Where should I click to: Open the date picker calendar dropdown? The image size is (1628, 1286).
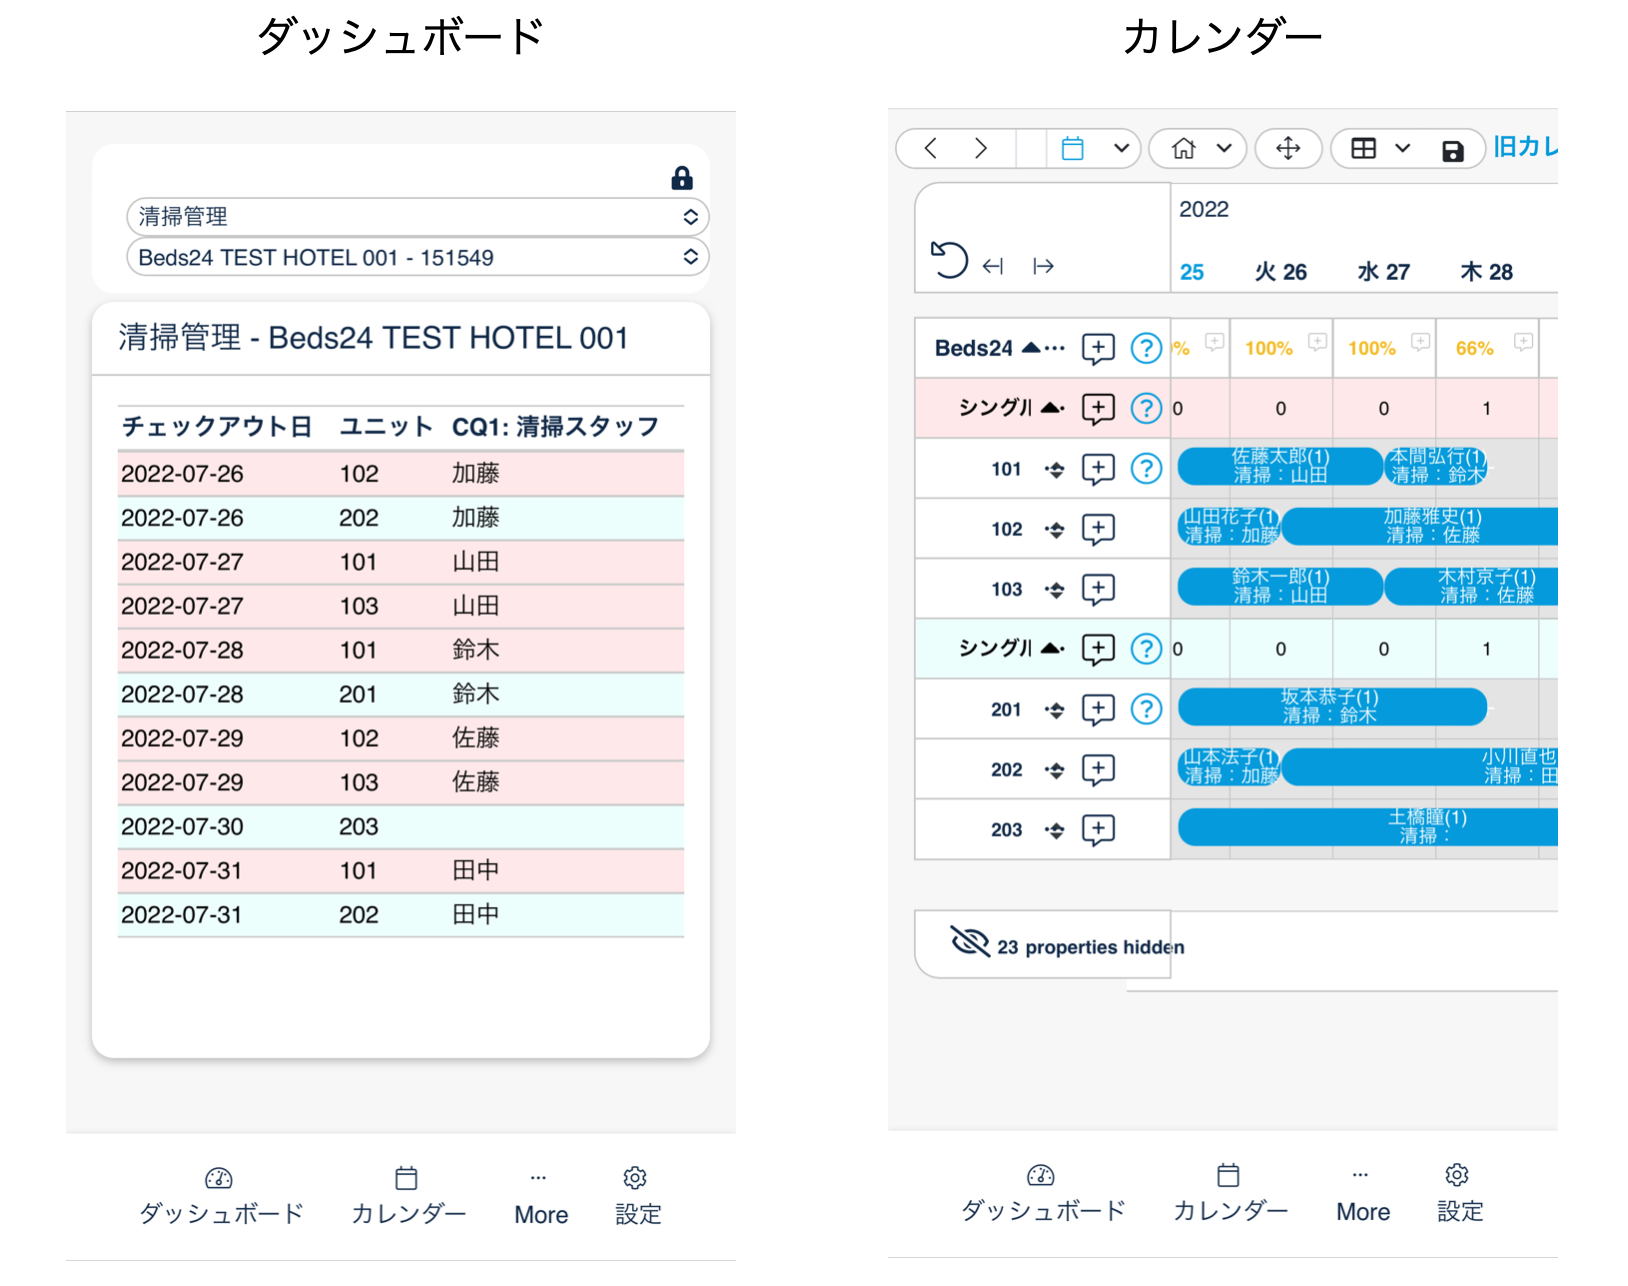1096,149
